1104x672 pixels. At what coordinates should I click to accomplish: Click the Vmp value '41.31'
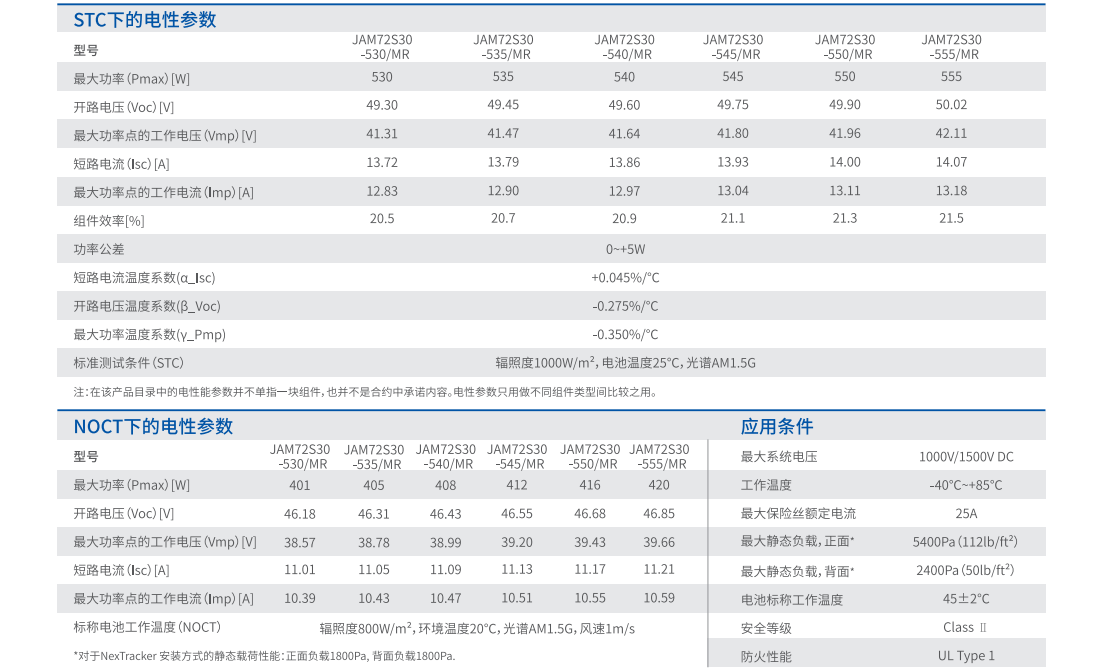point(382,134)
